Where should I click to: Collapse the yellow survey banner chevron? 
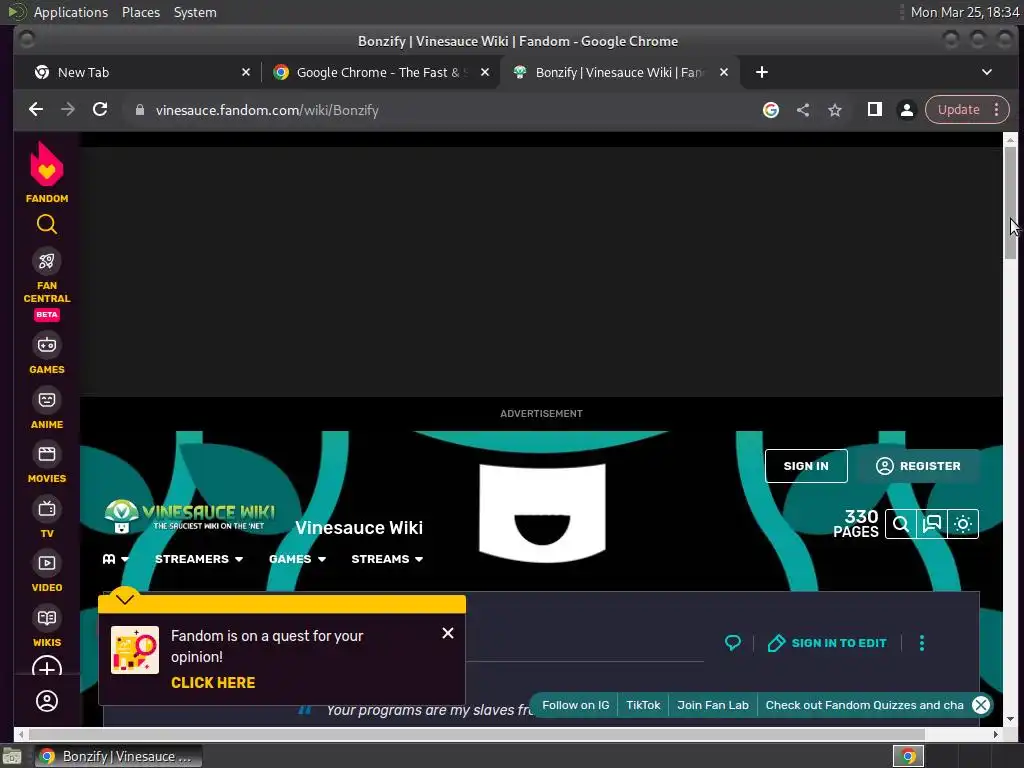[124, 598]
